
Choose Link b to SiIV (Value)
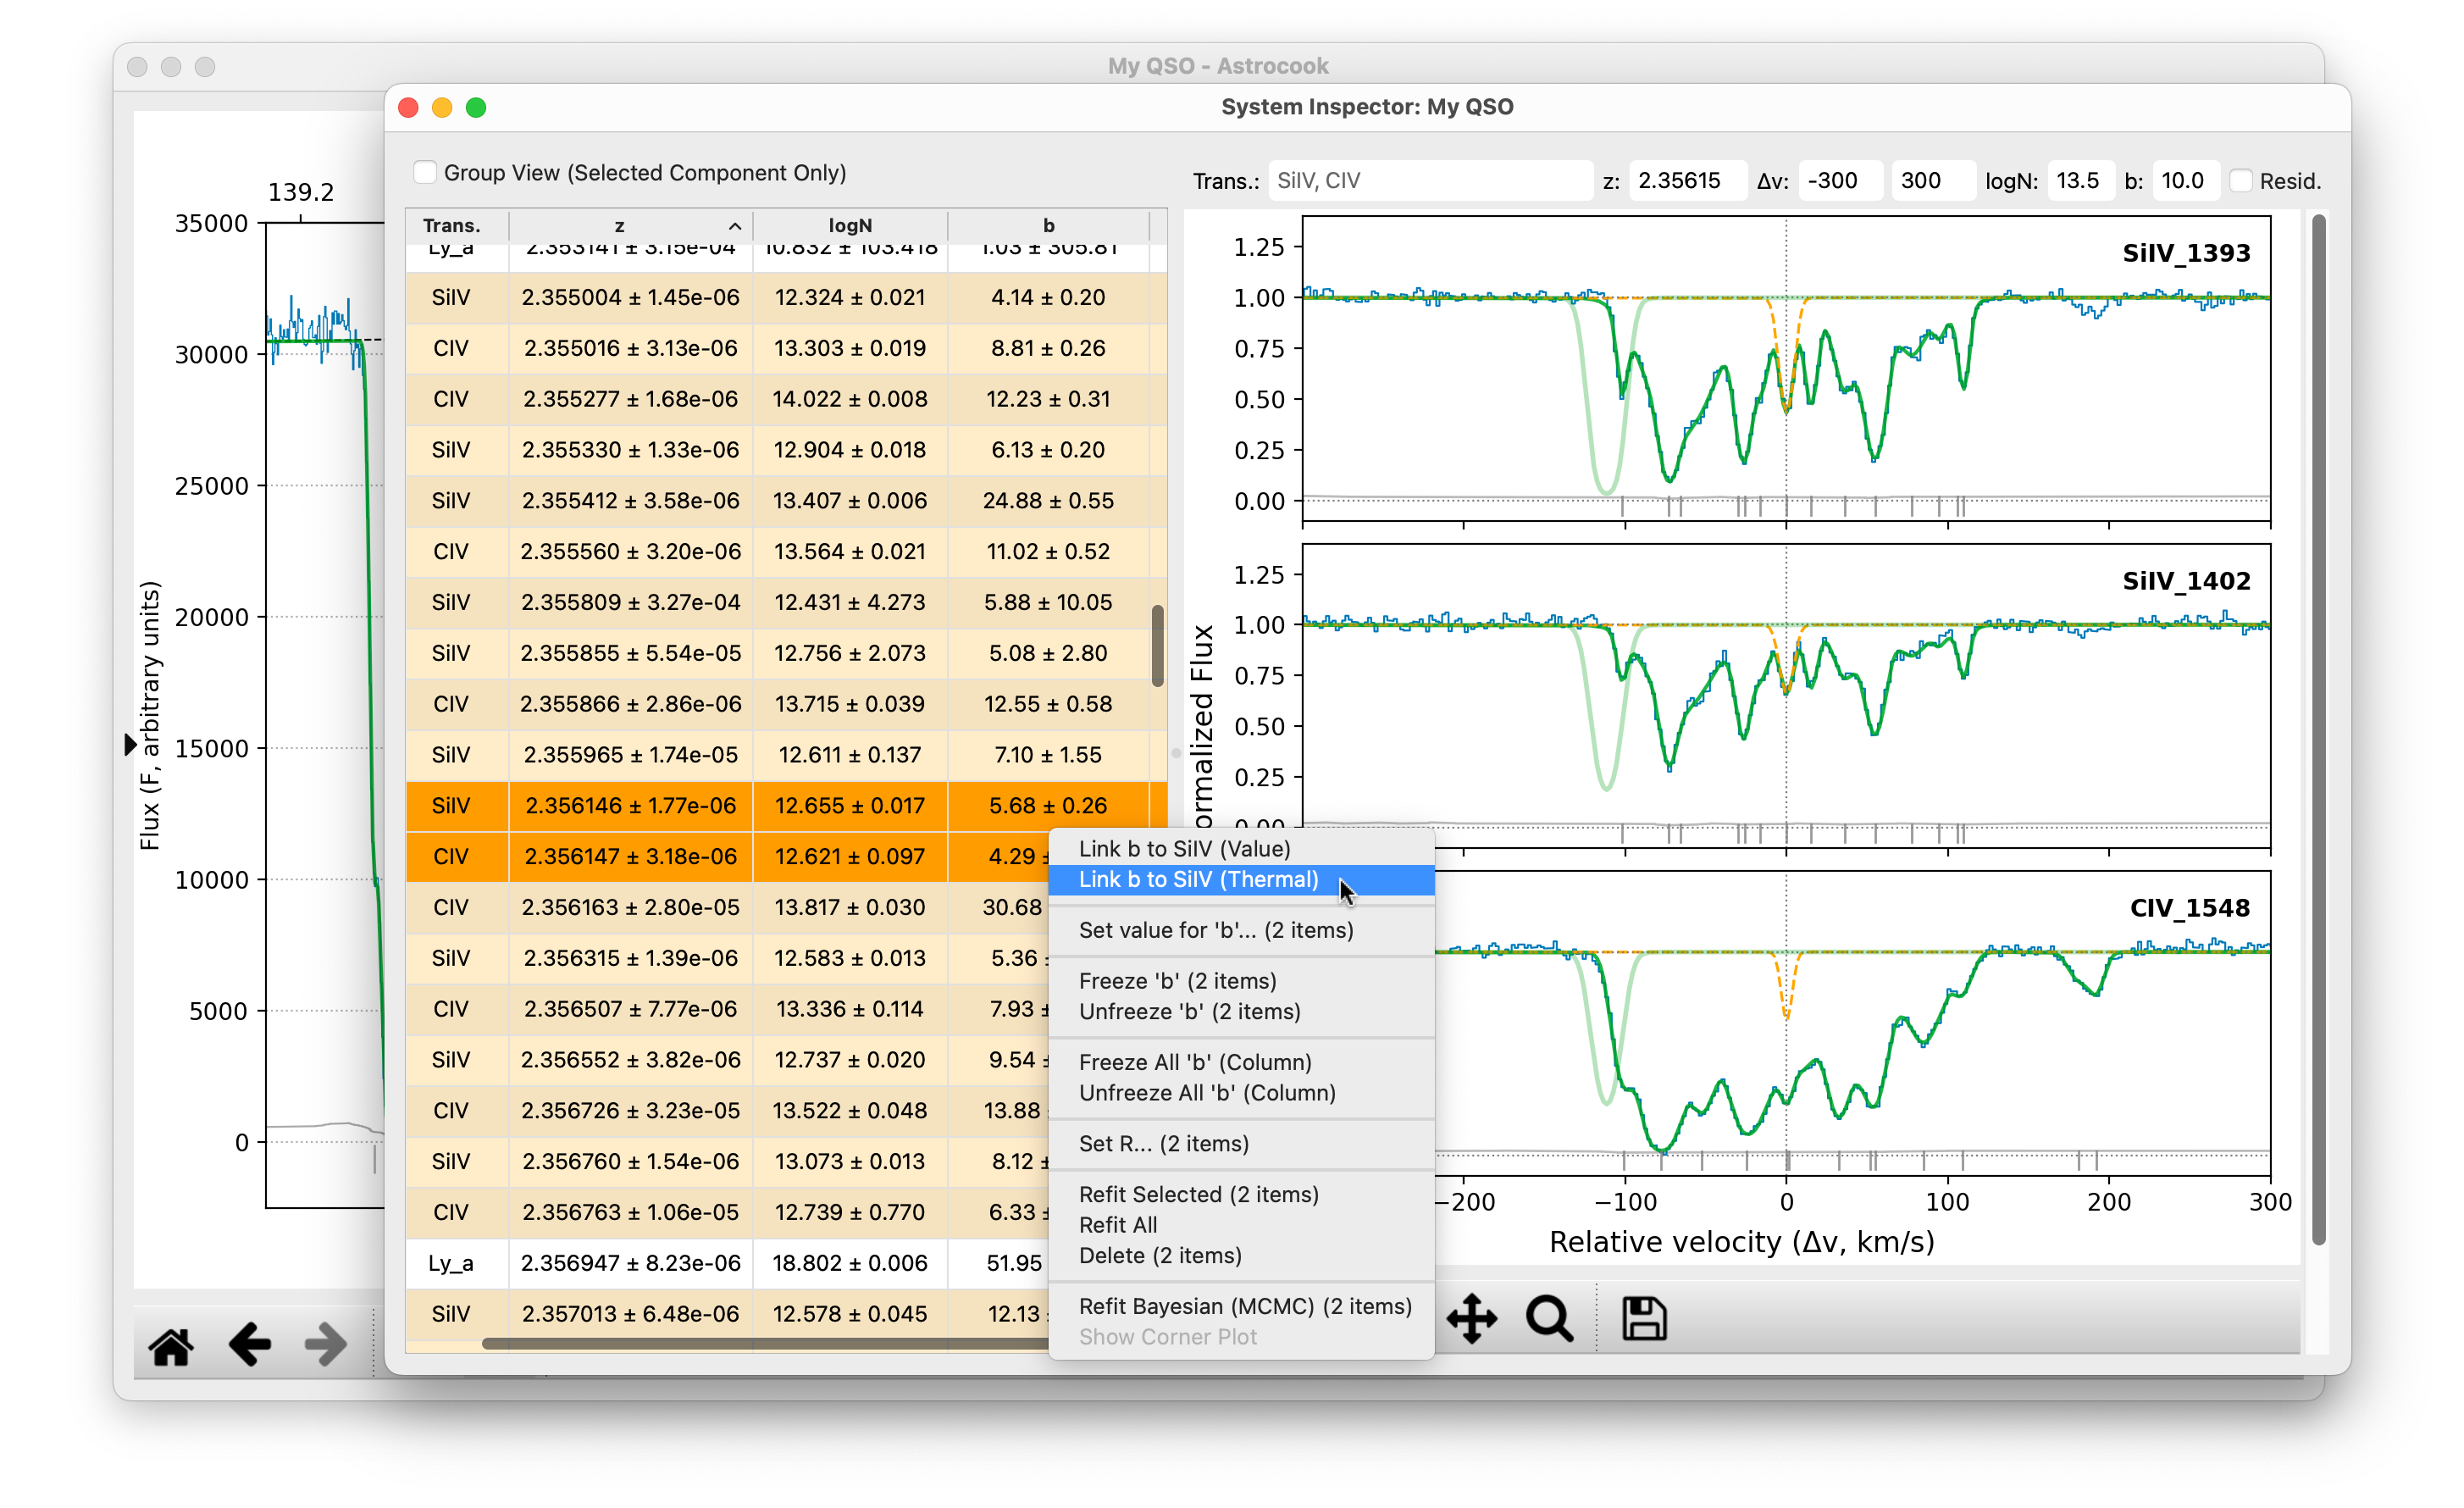(x=1241, y=849)
